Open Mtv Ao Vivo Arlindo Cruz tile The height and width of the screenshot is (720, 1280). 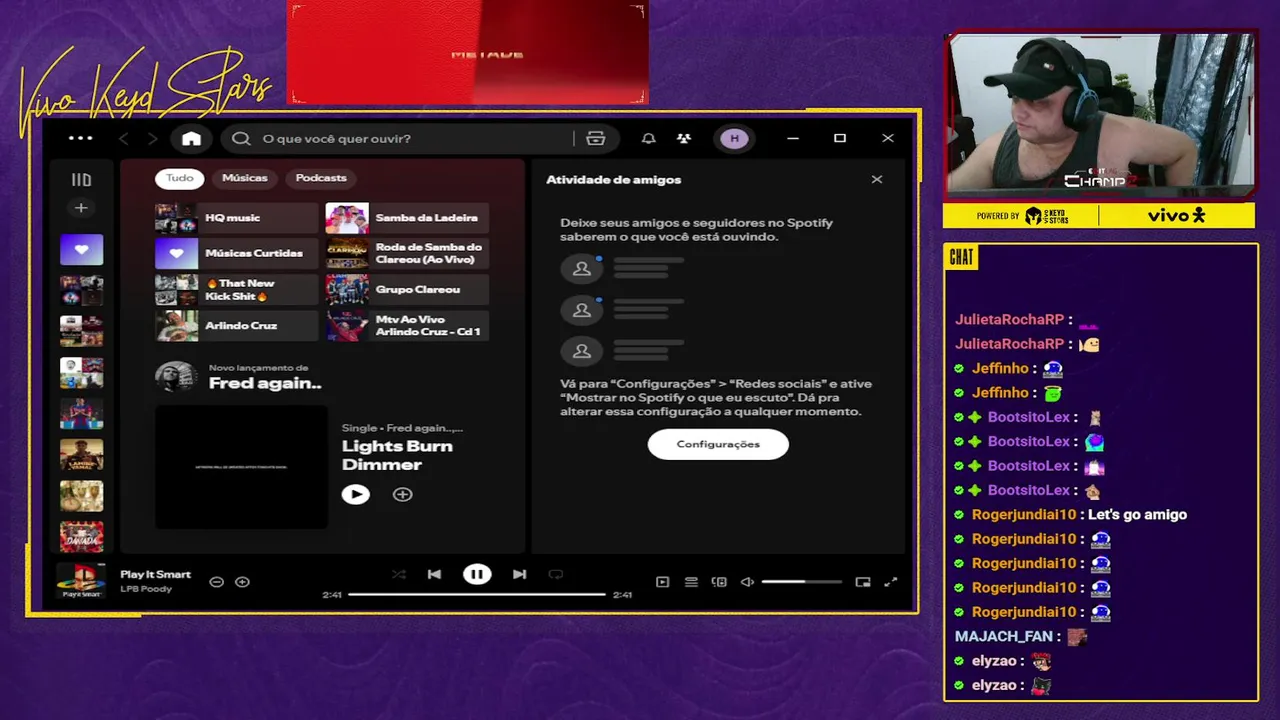tap(407, 326)
